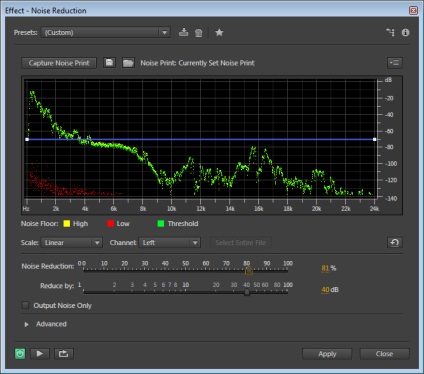
Task: Open the Presets dropdown
Action: pyautogui.click(x=106, y=32)
